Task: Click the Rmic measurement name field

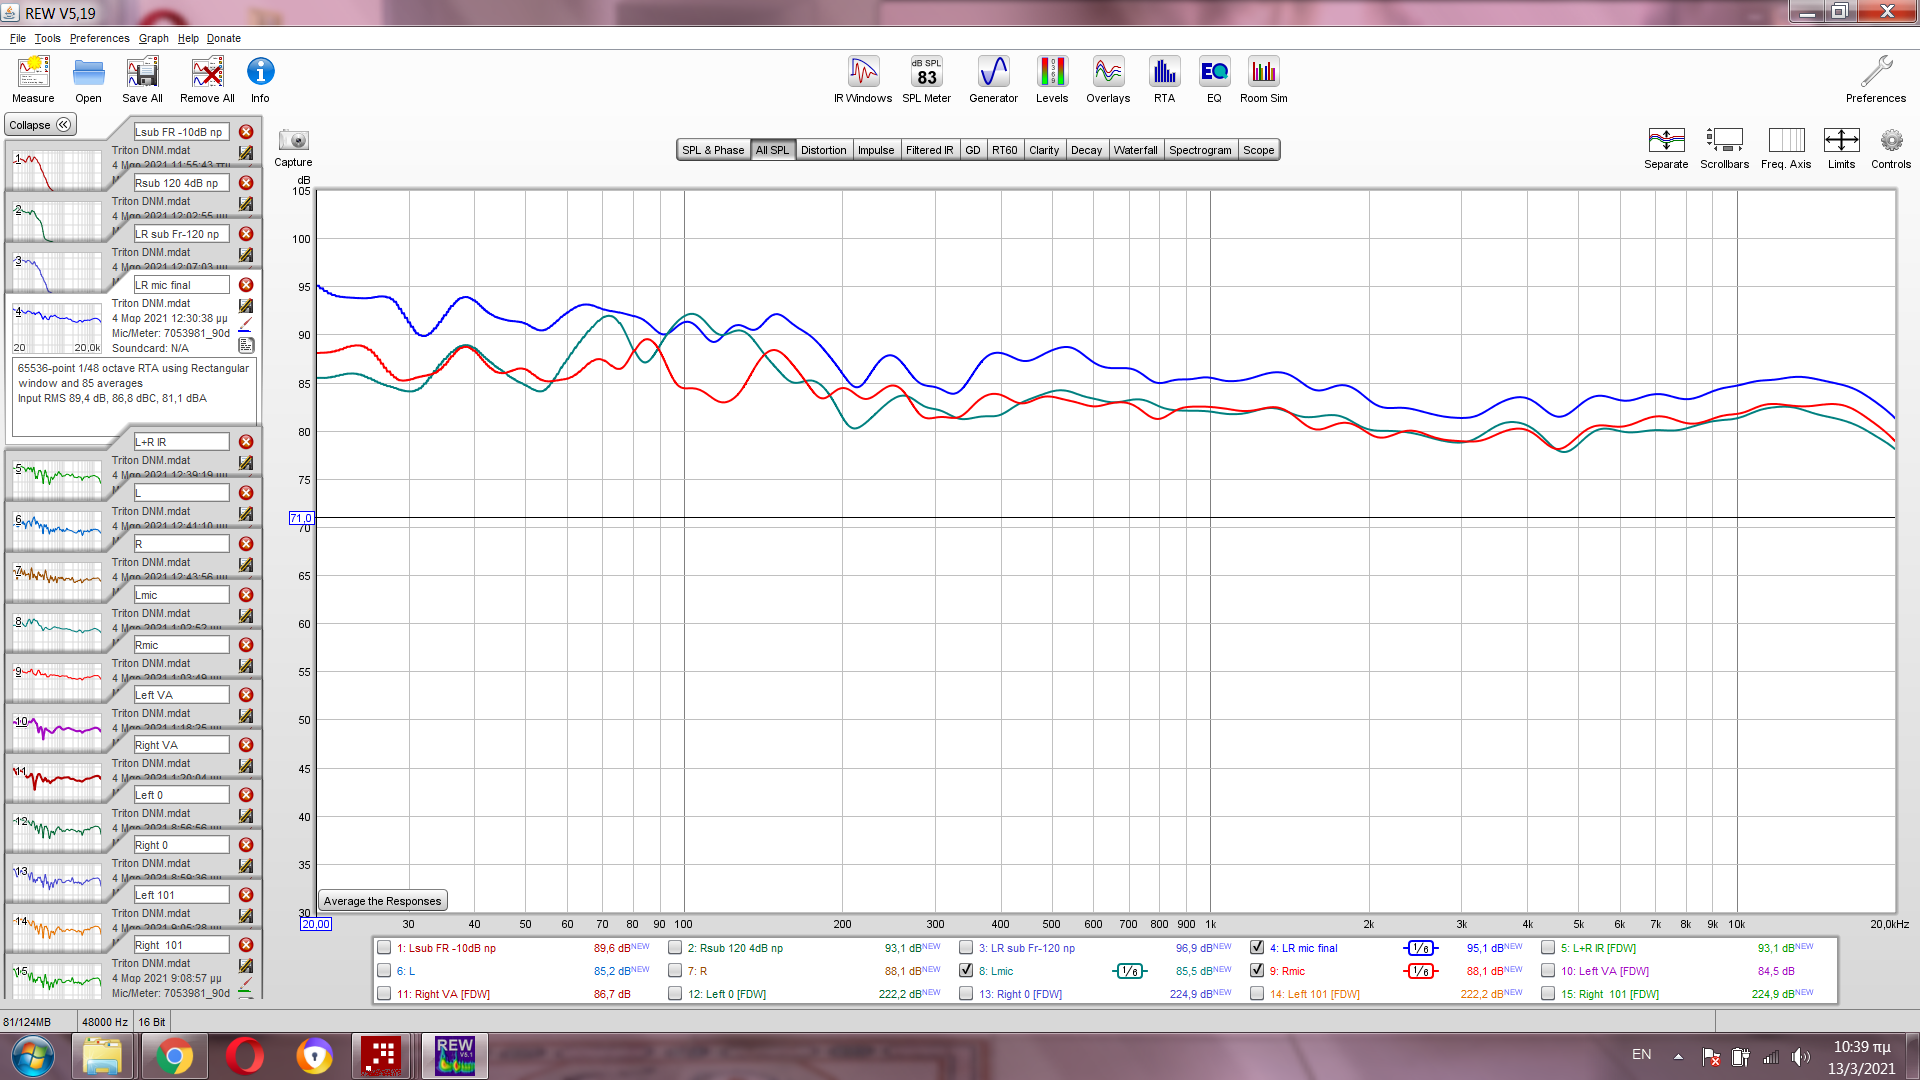Action: tap(181, 645)
